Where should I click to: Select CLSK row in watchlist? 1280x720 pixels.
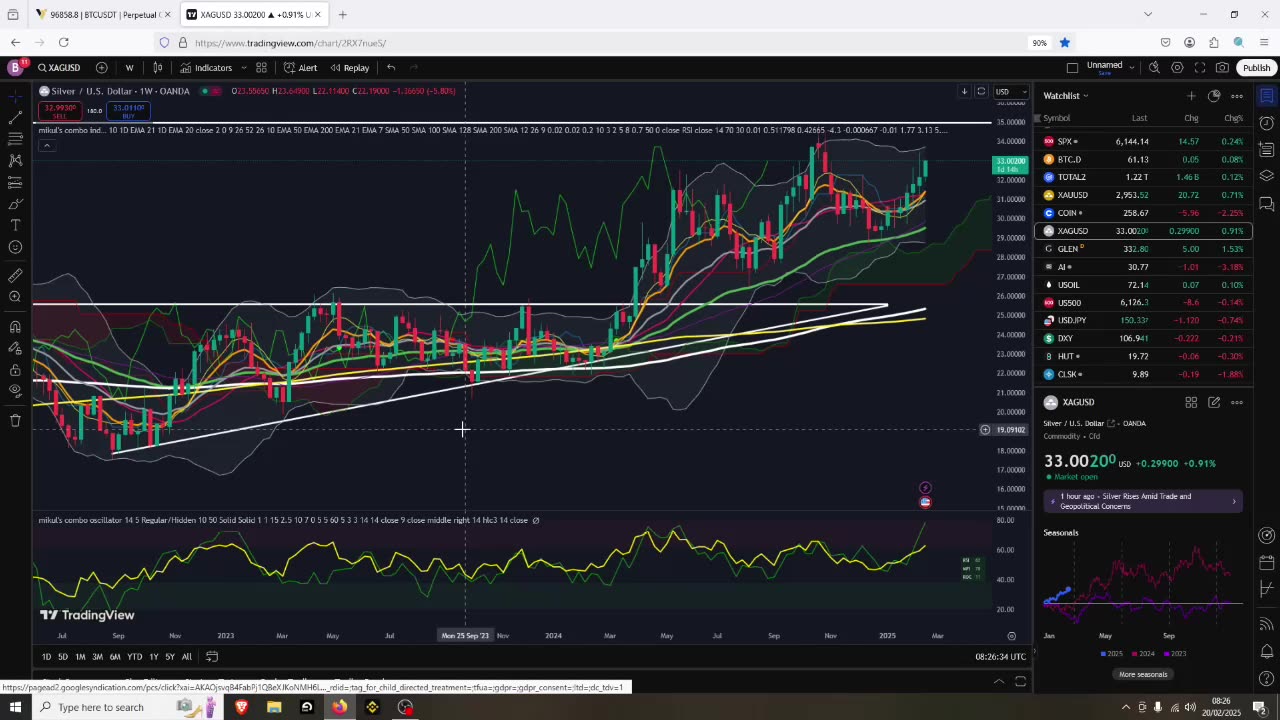[1143, 374]
